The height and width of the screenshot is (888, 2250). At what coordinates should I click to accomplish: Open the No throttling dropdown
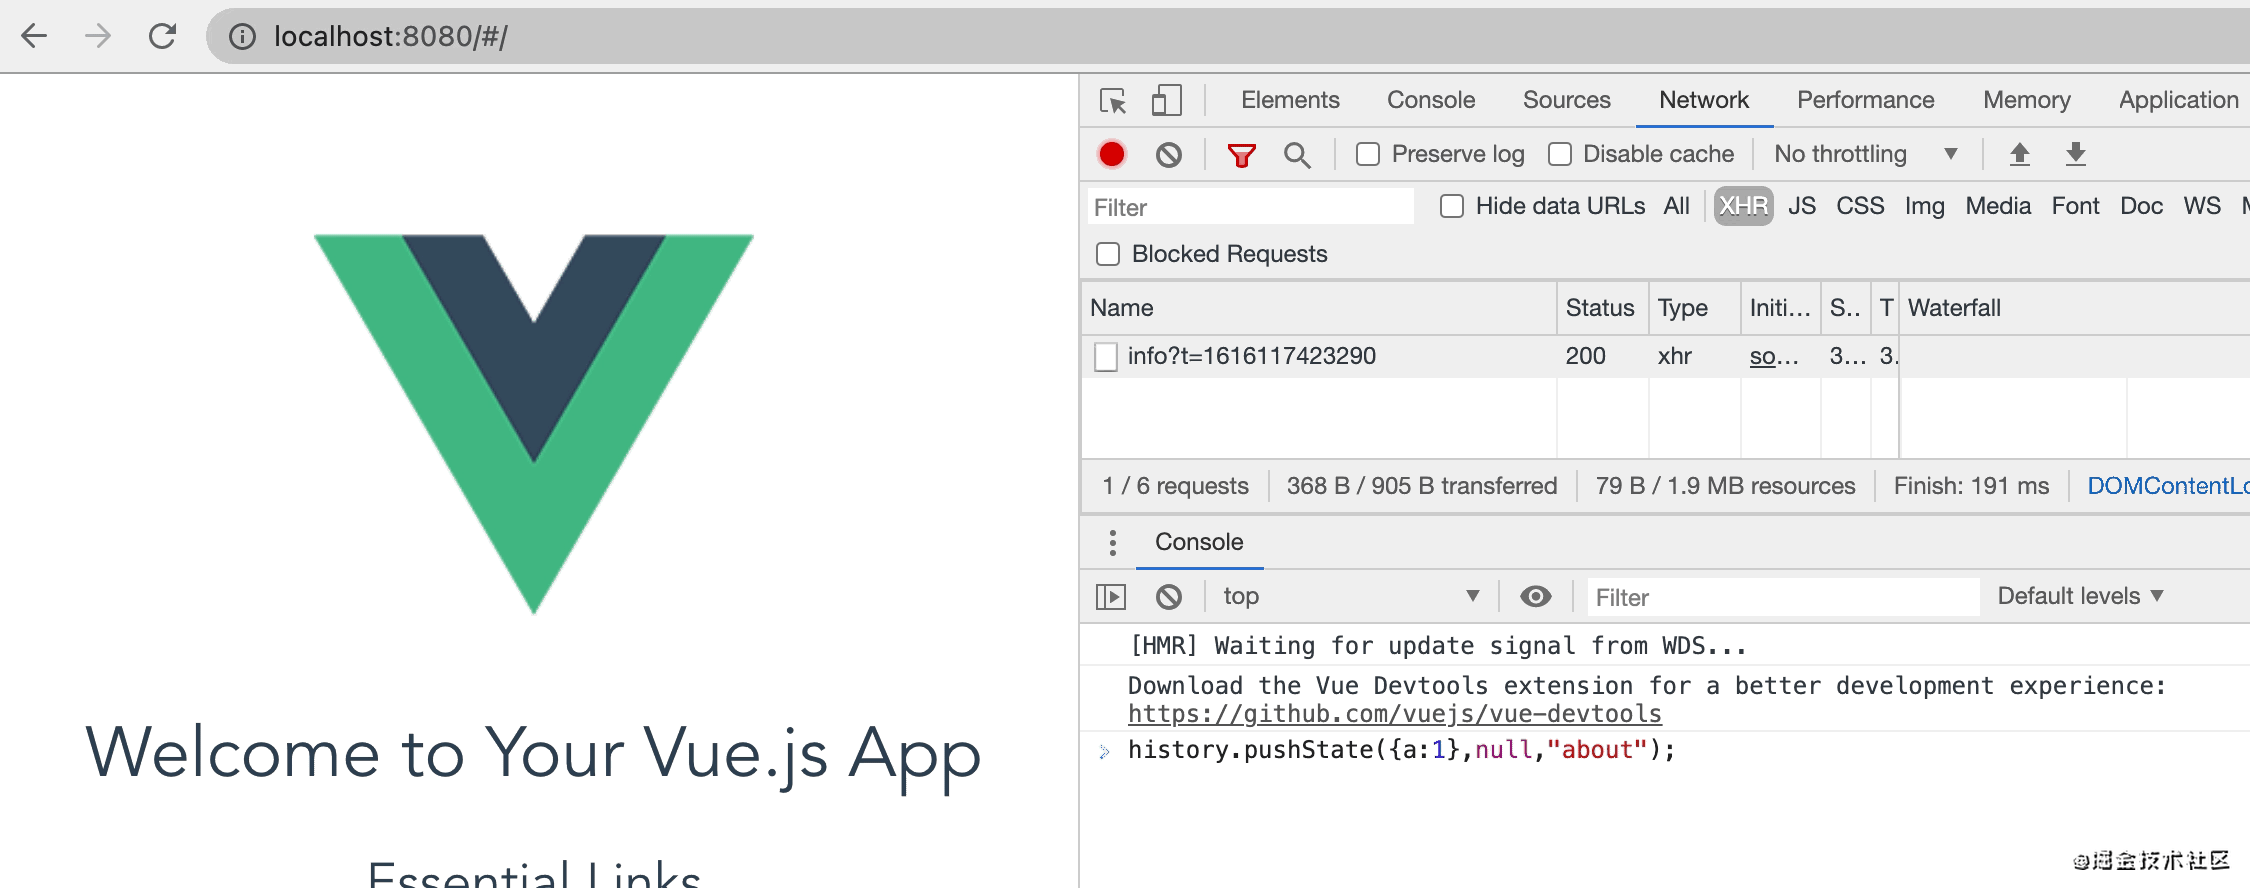(x=1865, y=154)
